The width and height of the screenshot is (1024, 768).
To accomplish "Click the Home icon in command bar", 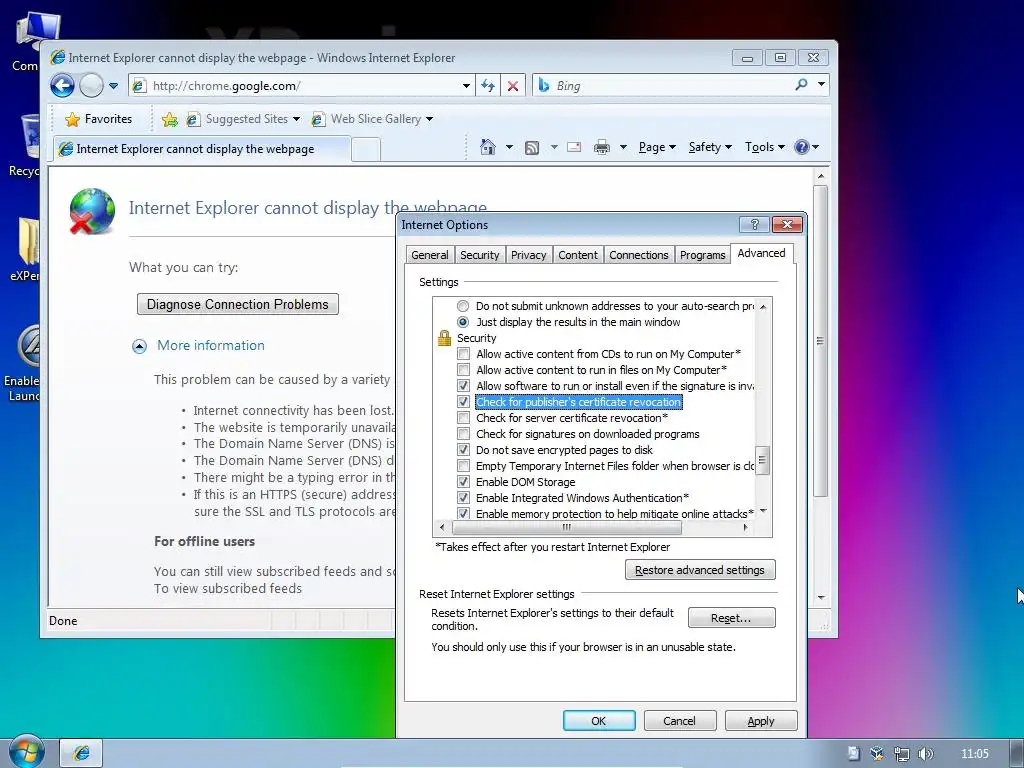I will [487, 147].
